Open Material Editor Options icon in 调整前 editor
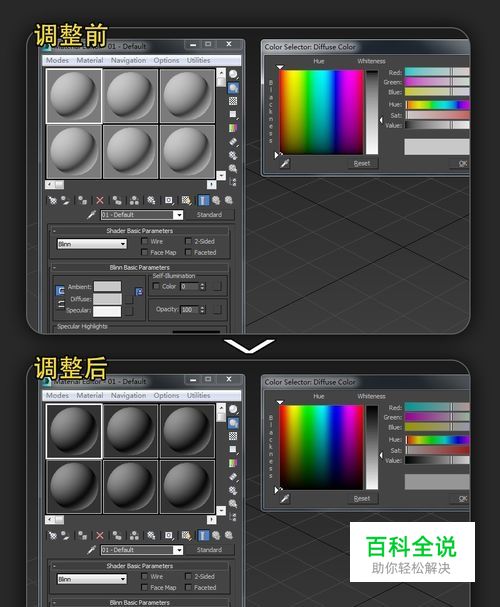This screenshot has height=607, width=500. pyautogui.click(x=233, y=155)
